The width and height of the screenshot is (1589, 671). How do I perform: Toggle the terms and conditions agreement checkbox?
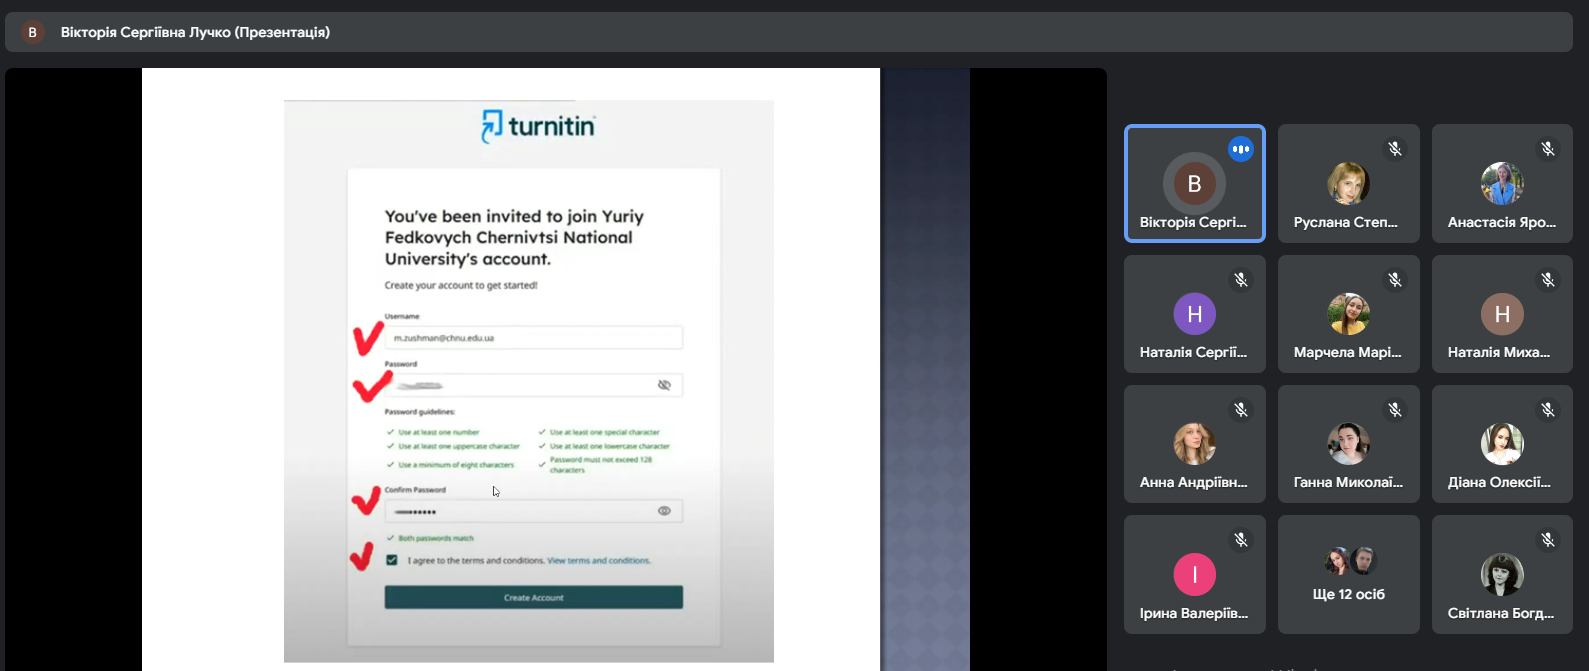(x=392, y=560)
